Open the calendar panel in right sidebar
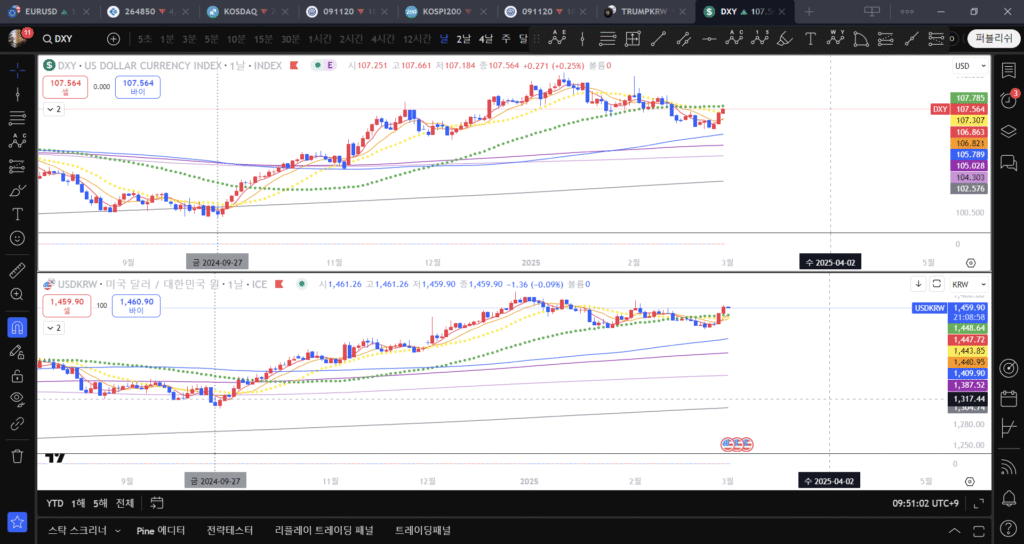Screen dimensions: 1024x544 pos(1008,398)
